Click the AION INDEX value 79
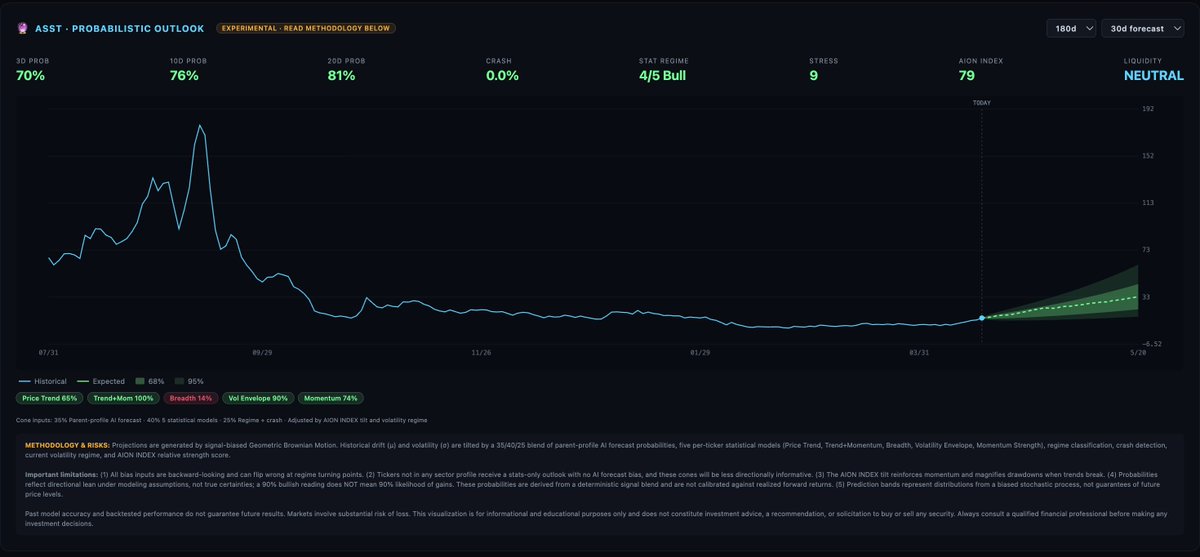The height and width of the screenshot is (557, 1200). tap(967, 75)
